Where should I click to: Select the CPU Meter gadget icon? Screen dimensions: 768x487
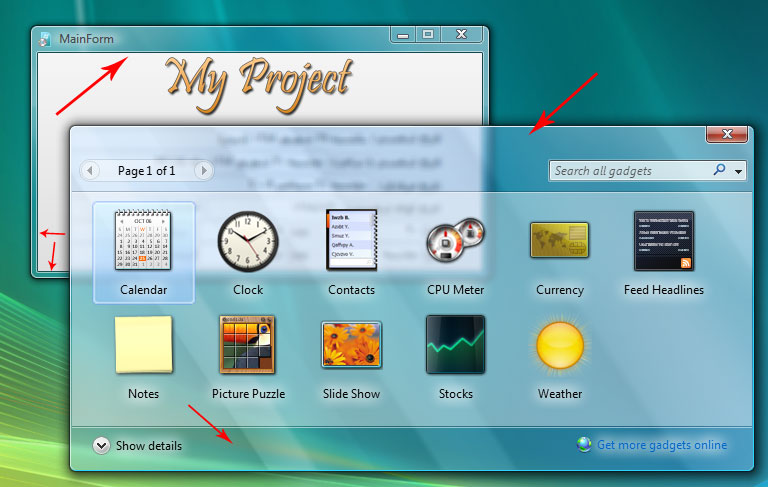(455, 239)
